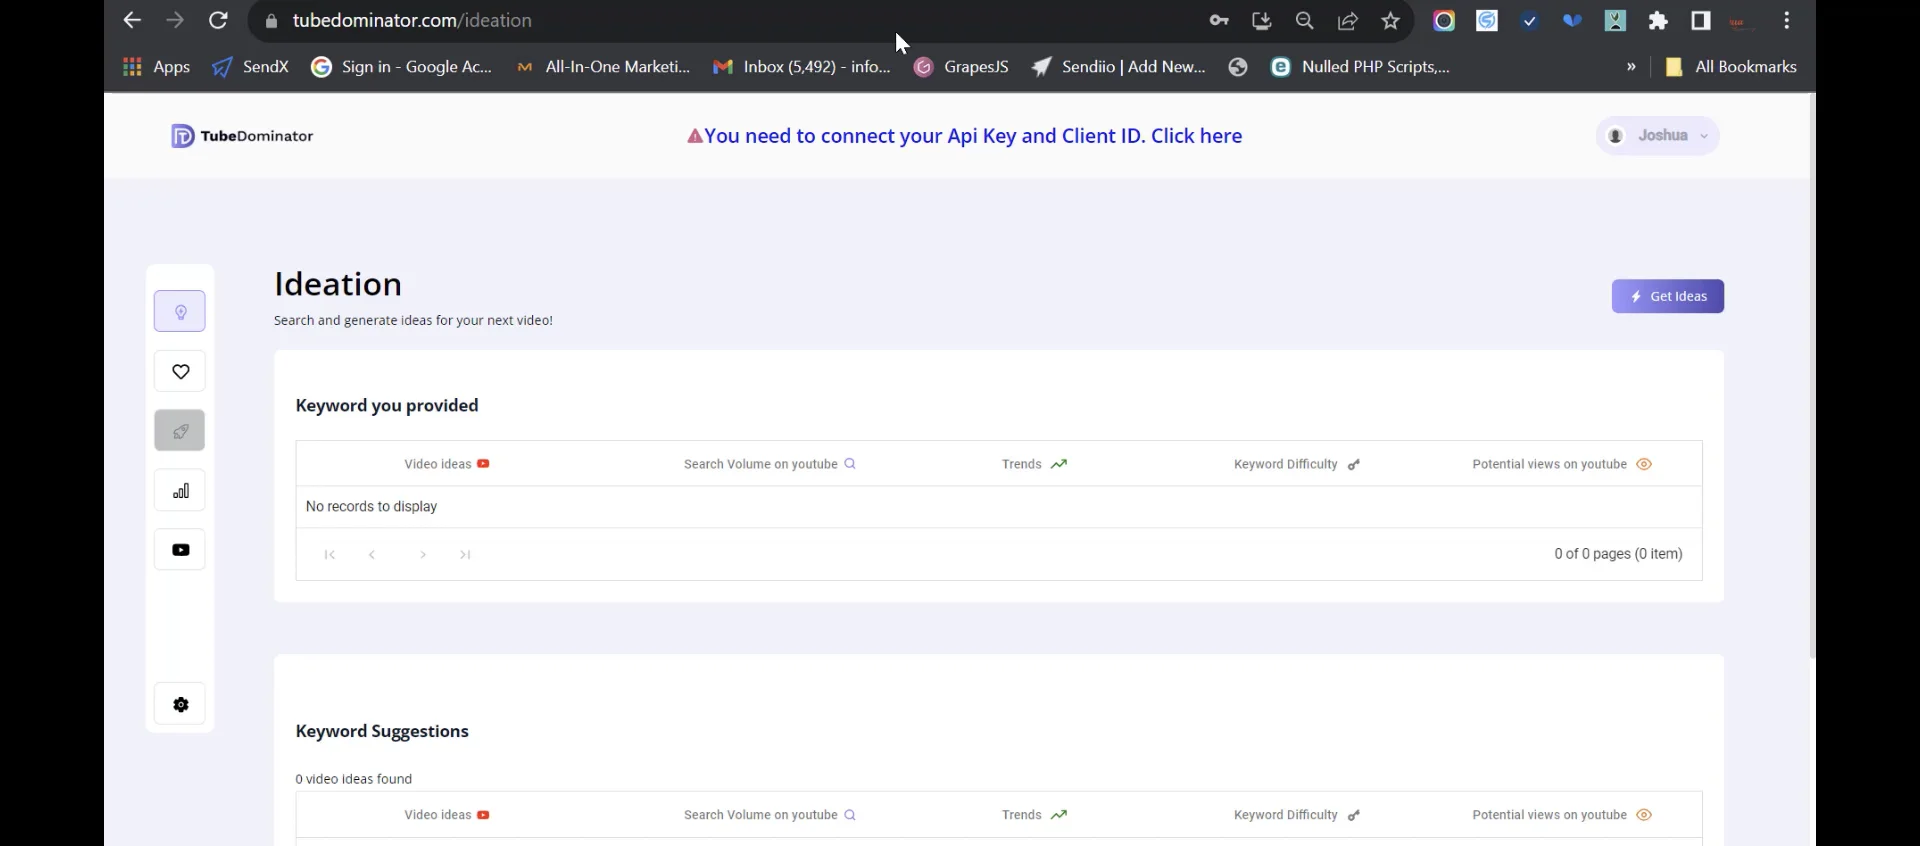Expand the Joshua account dropdown

(1658, 136)
